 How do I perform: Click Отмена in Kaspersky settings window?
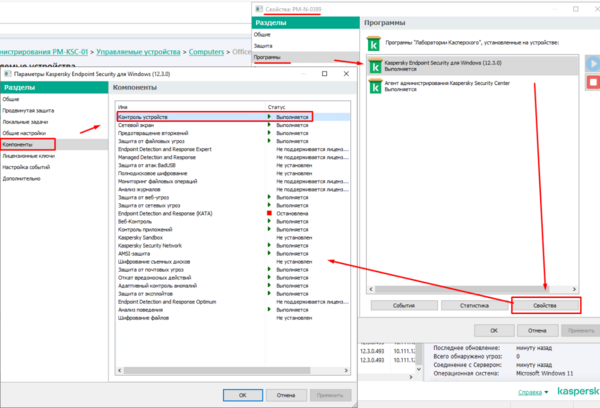click(286, 395)
